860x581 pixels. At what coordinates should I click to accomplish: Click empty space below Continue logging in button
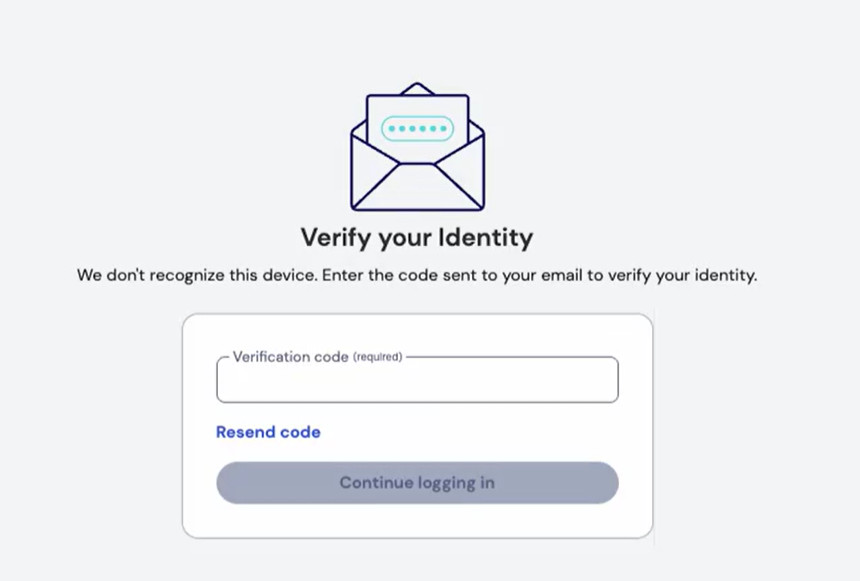tap(417, 520)
